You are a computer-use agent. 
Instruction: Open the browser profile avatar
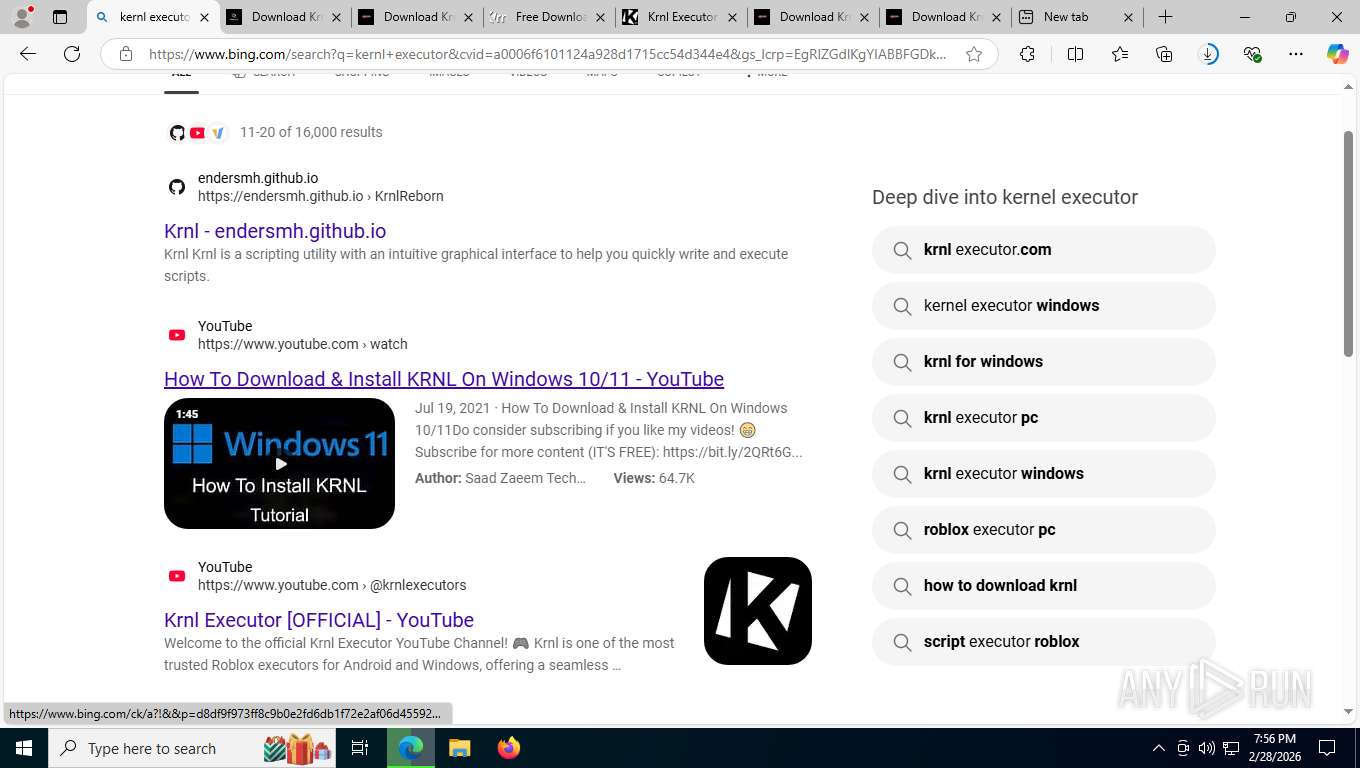click(21, 17)
